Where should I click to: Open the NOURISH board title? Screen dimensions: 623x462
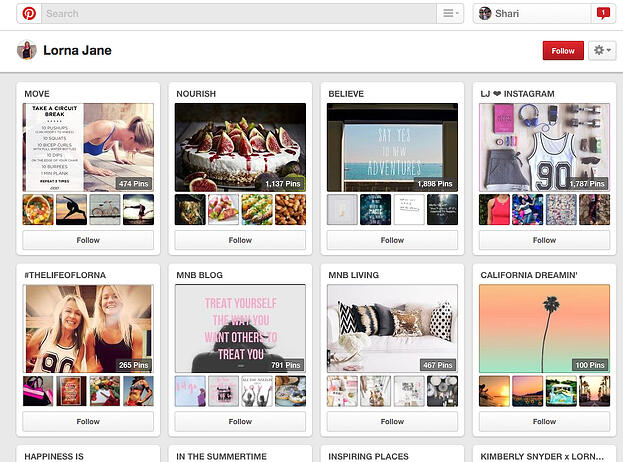click(x=196, y=94)
